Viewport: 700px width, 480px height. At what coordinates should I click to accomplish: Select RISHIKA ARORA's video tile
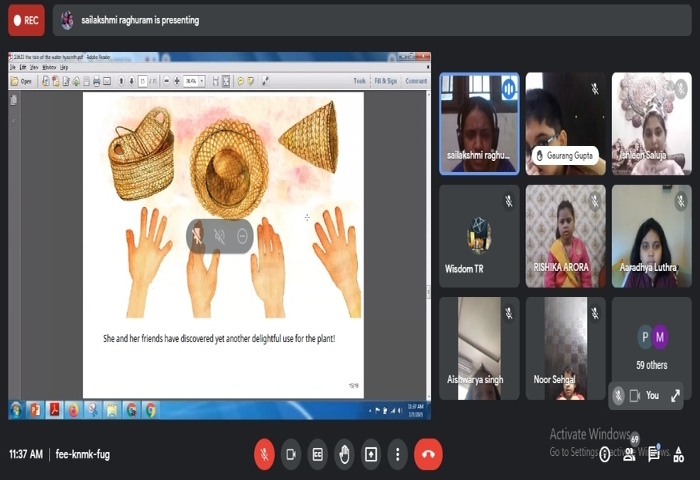pyautogui.click(x=566, y=236)
